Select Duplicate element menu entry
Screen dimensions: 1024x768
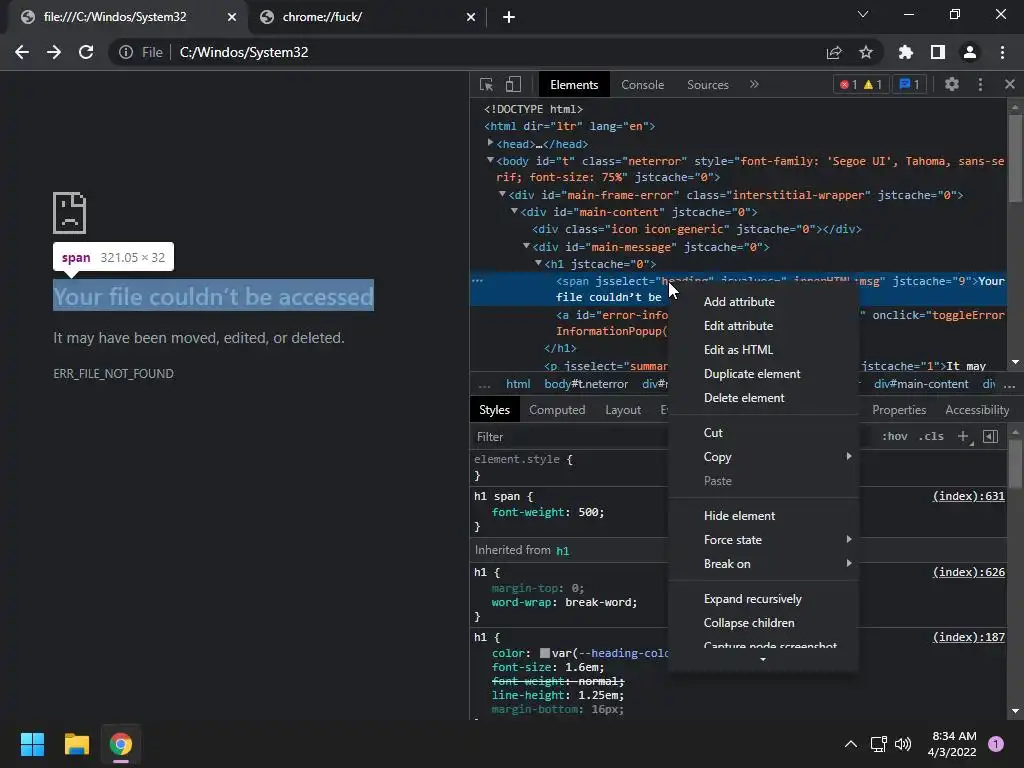click(763, 374)
